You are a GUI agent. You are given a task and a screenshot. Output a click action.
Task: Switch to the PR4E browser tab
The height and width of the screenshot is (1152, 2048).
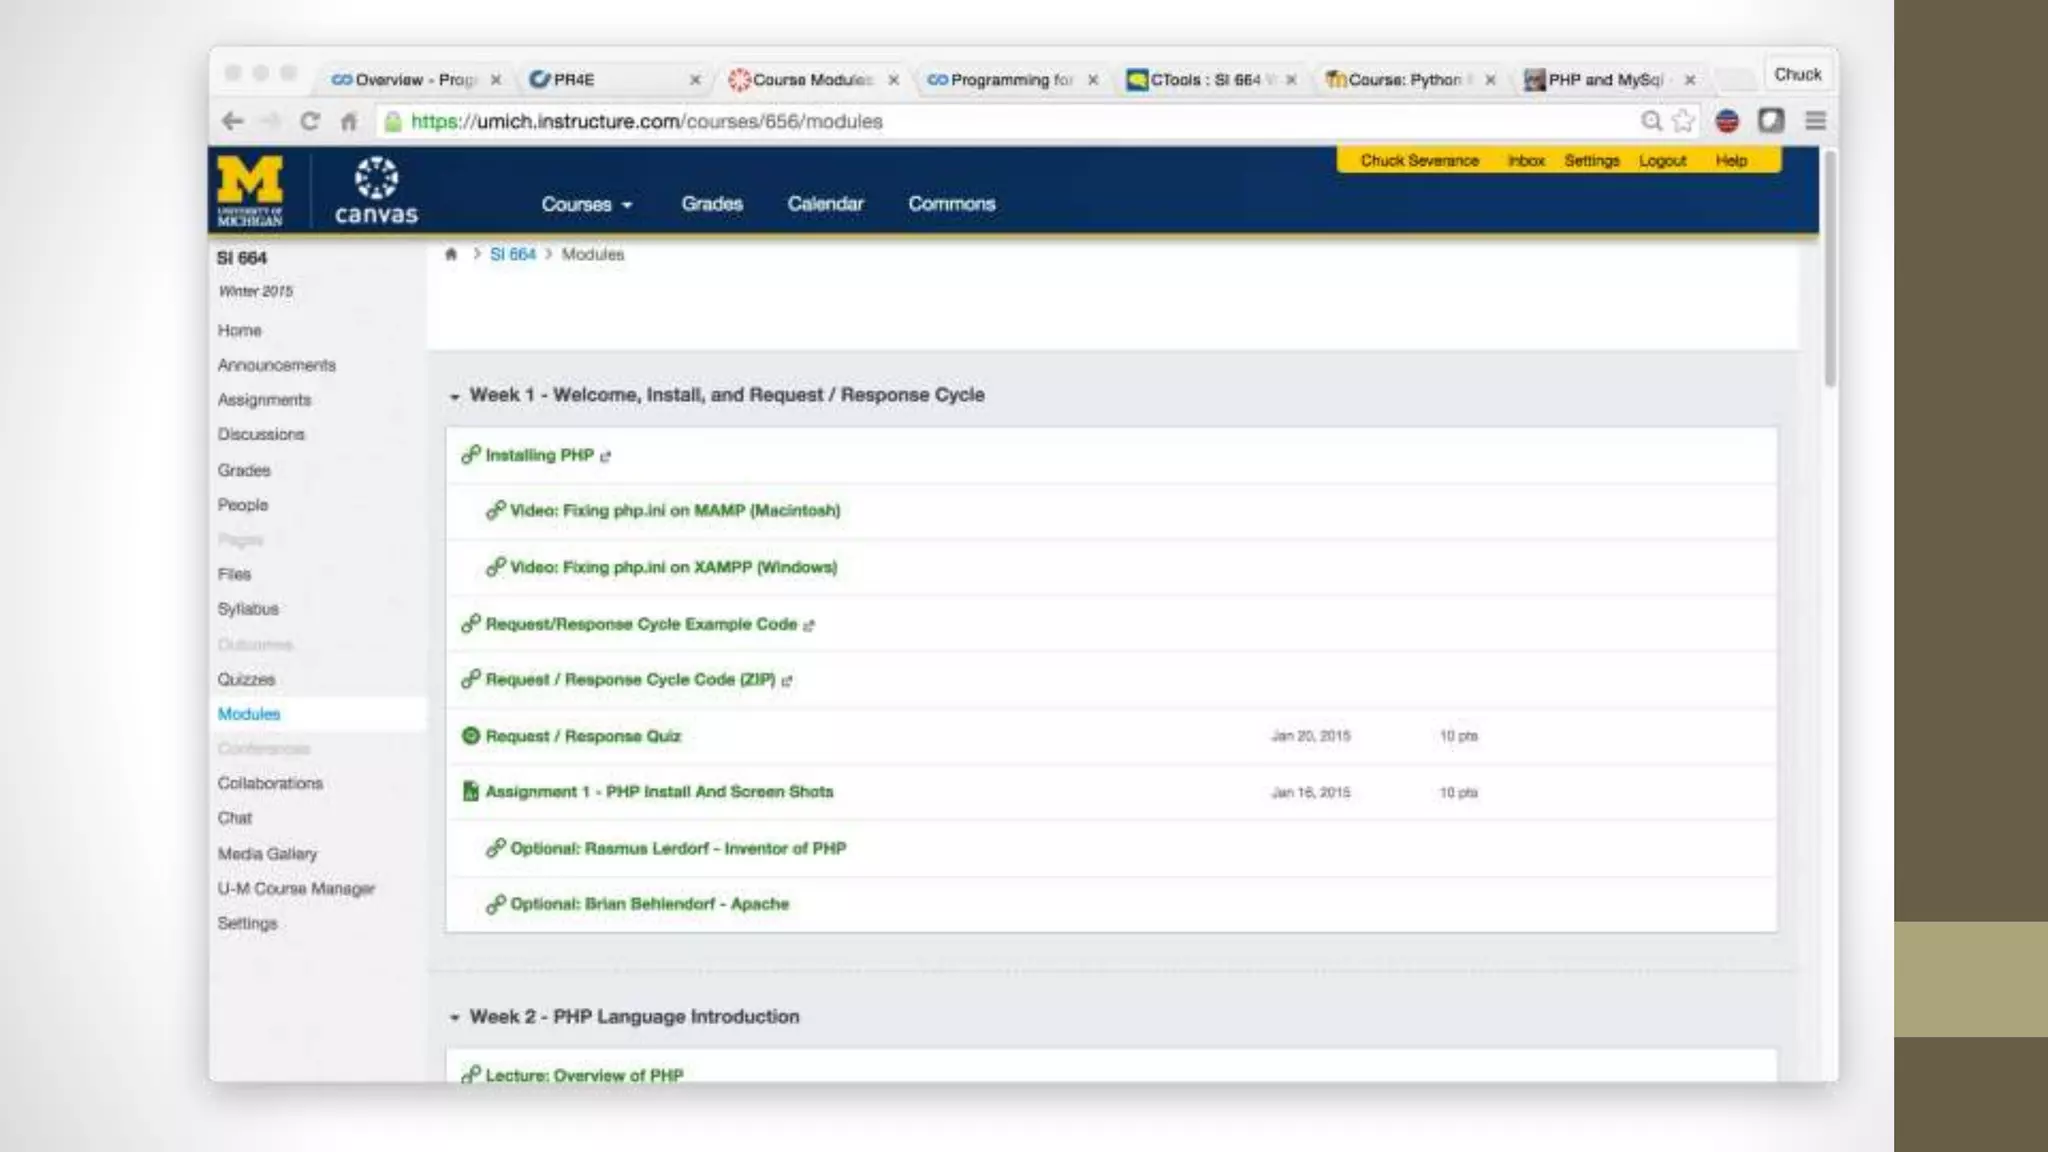coord(574,79)
